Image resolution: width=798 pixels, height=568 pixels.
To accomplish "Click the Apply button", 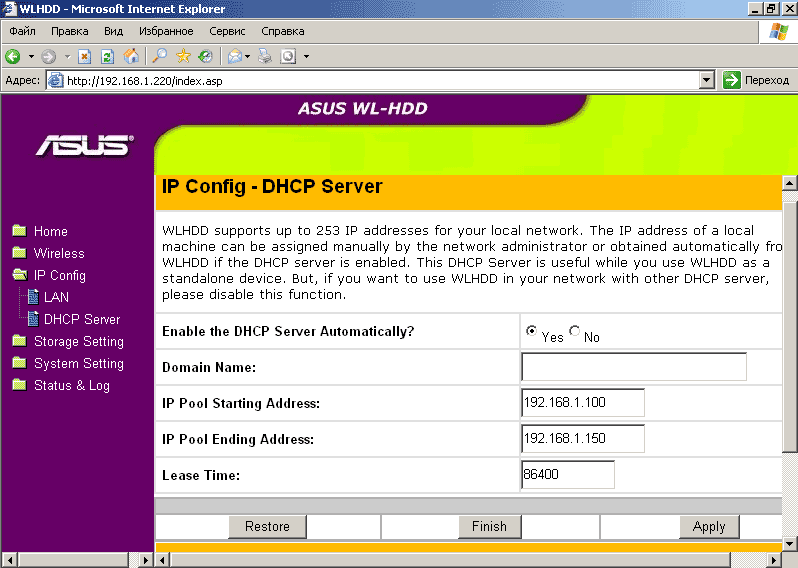I will [x=709, y=526].
